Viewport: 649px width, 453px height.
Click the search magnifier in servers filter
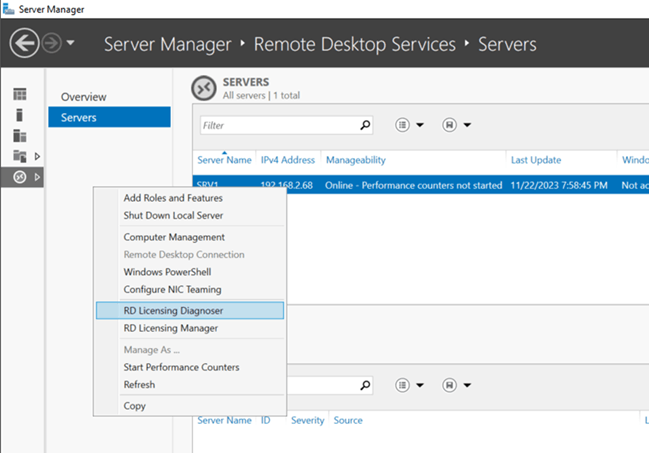click(x=365, y=125)
